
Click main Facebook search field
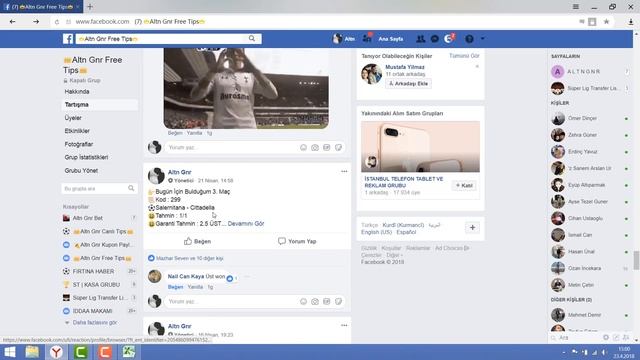click(x=161, y=39)
